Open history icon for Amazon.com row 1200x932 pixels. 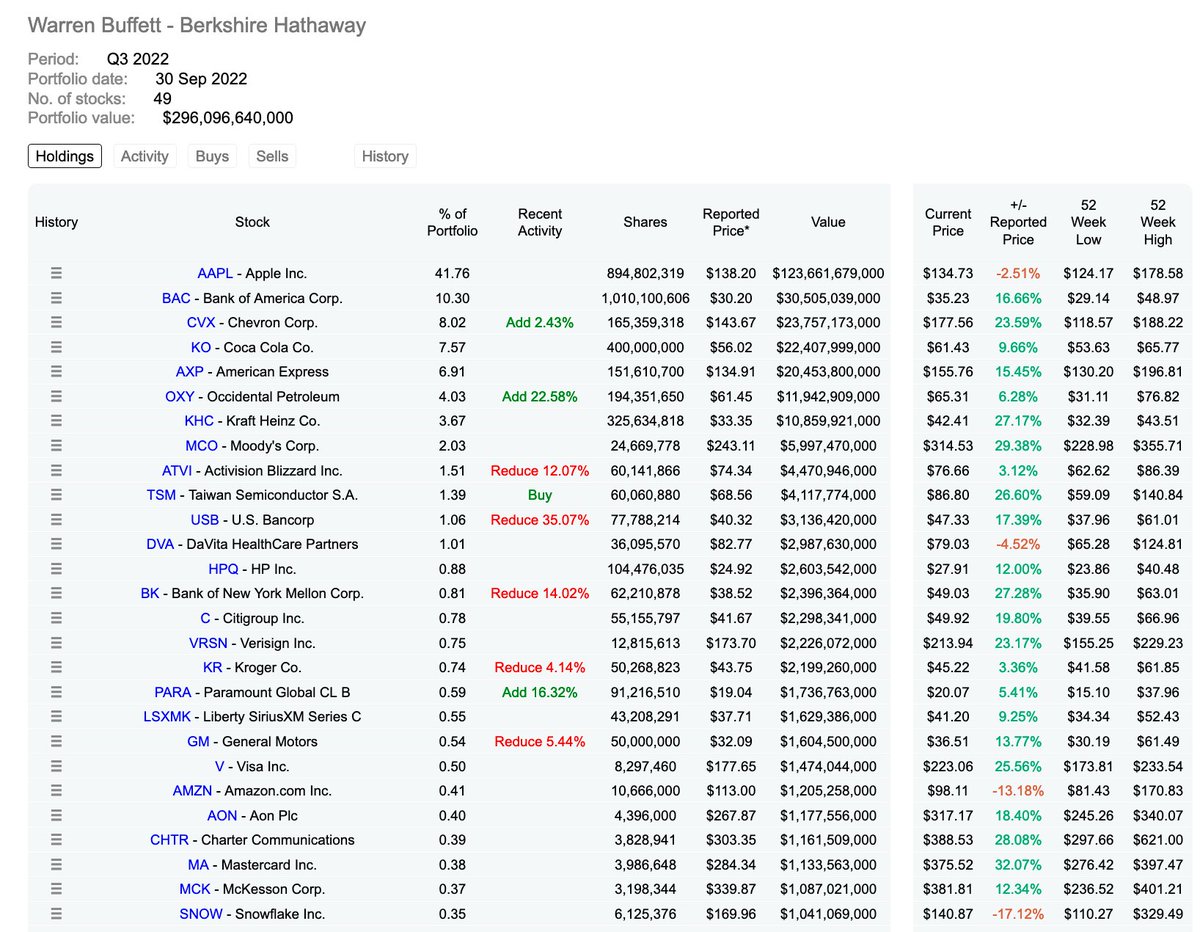point(56,790)
